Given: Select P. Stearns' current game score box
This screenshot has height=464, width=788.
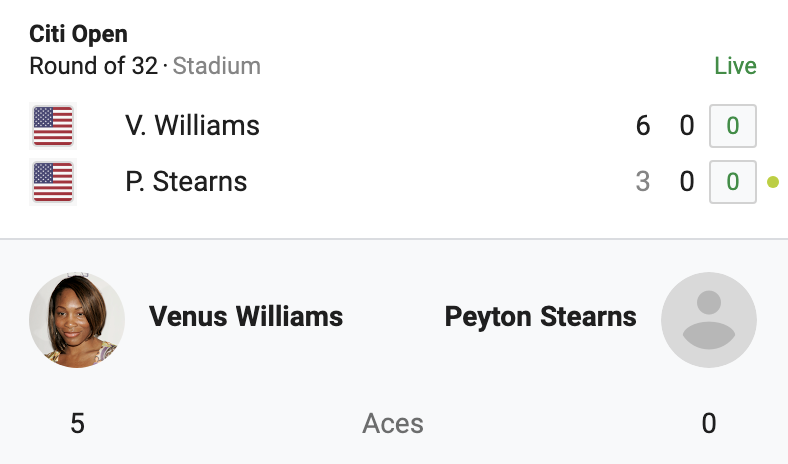Looking at the screenshot, I should tap(733, 181).
